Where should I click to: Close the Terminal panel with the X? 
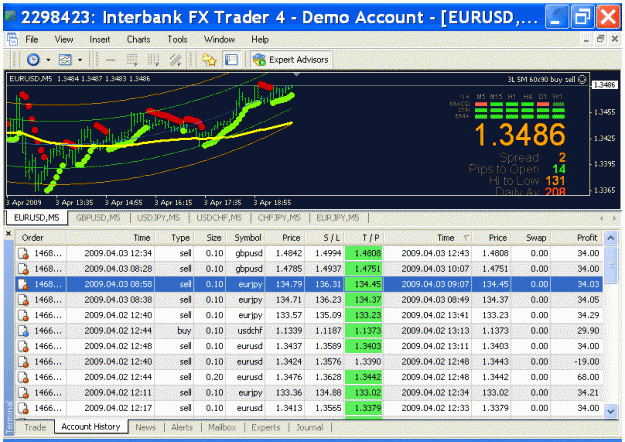(8, 233)
